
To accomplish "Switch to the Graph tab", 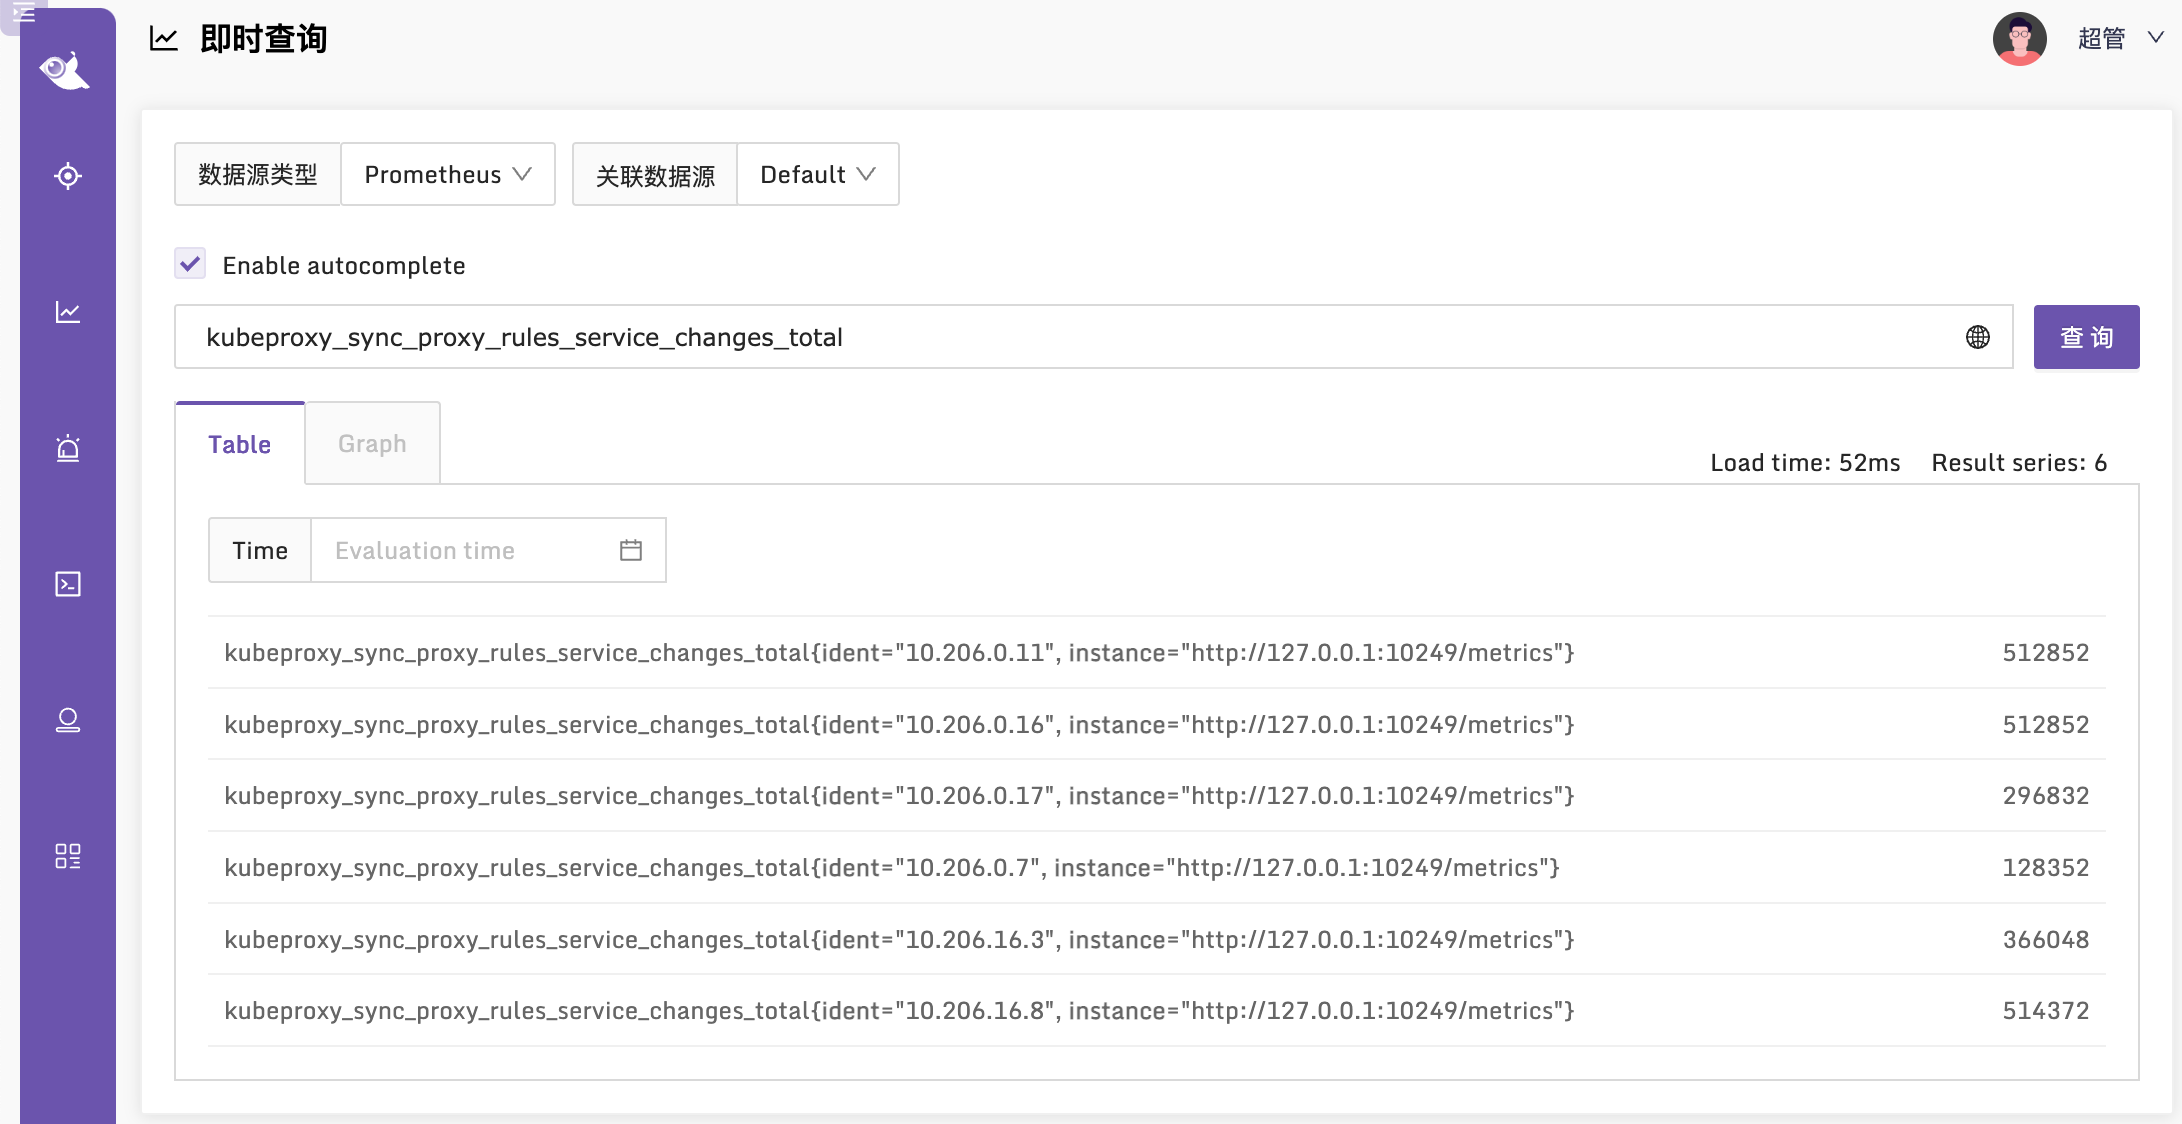I will [x=371, y=443].
